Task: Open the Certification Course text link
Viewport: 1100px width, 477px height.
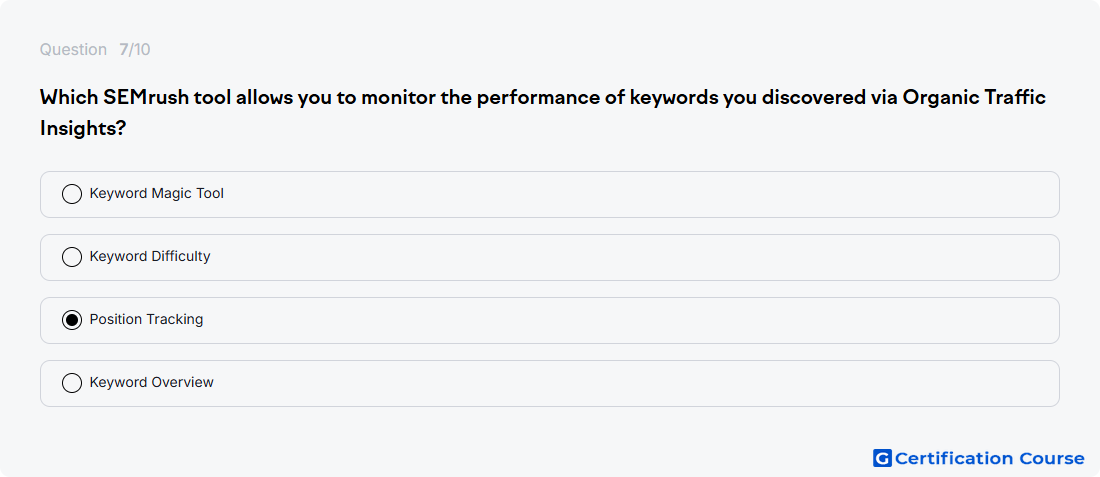Action: pyautogui.click(x=990, y=458)
